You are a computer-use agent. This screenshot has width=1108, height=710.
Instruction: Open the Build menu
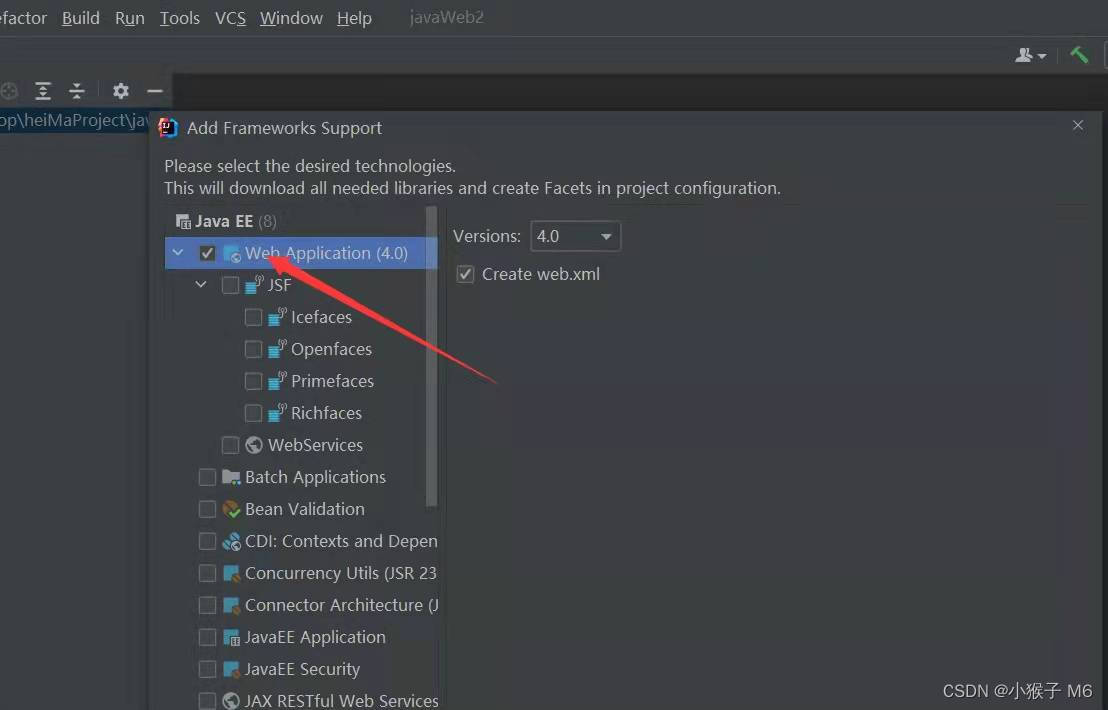pyautogui.click(x=81, y=18)
